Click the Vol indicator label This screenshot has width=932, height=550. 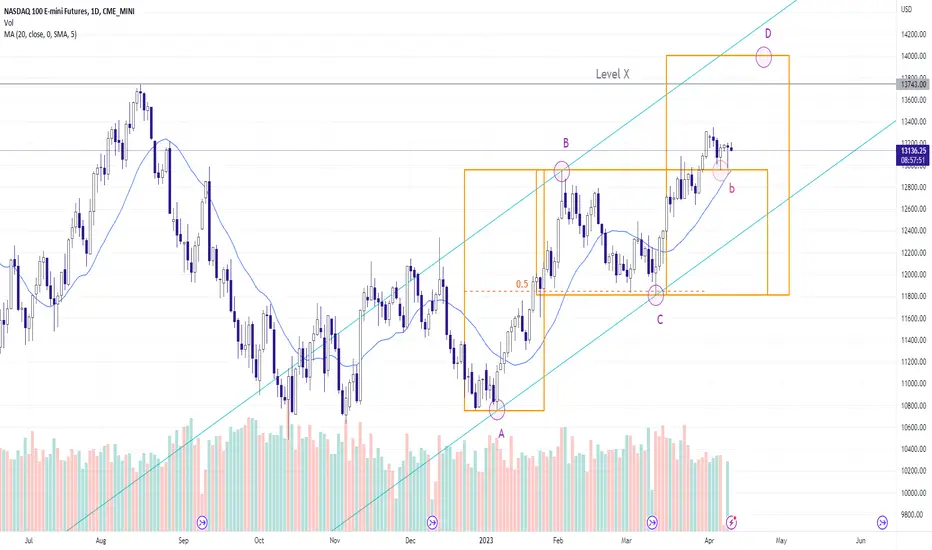coord(8,23)
